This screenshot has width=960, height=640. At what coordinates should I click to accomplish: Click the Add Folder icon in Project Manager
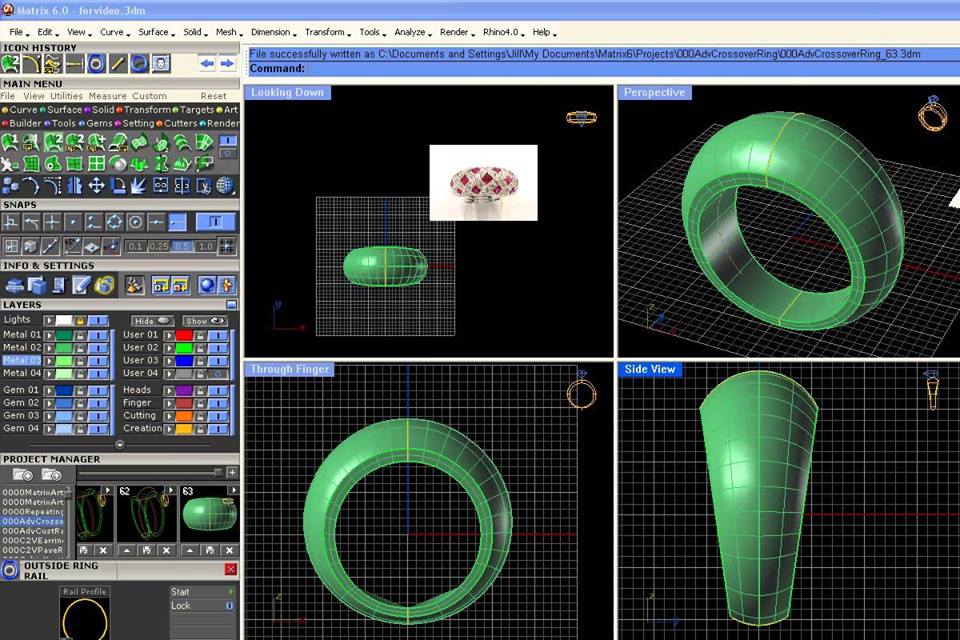tap(22, 474)
